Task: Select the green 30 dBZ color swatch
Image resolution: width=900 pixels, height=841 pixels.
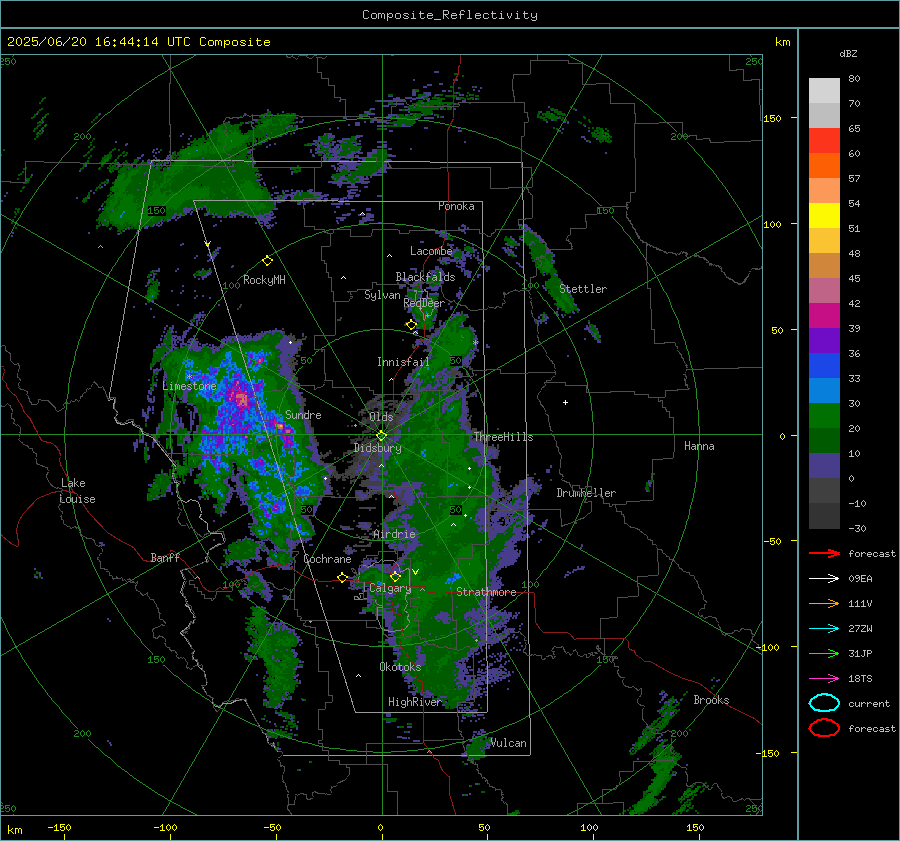Action: point(824,415)
